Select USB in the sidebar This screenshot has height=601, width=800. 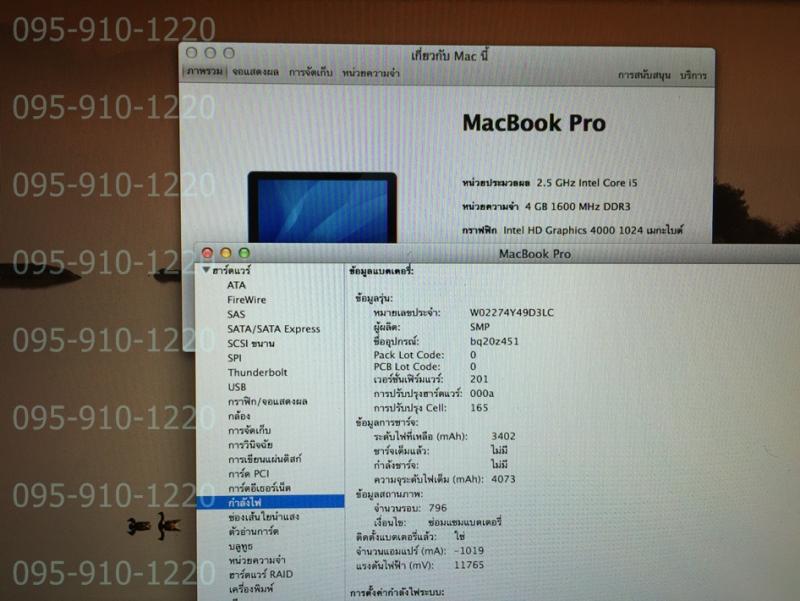coord(237,387)
